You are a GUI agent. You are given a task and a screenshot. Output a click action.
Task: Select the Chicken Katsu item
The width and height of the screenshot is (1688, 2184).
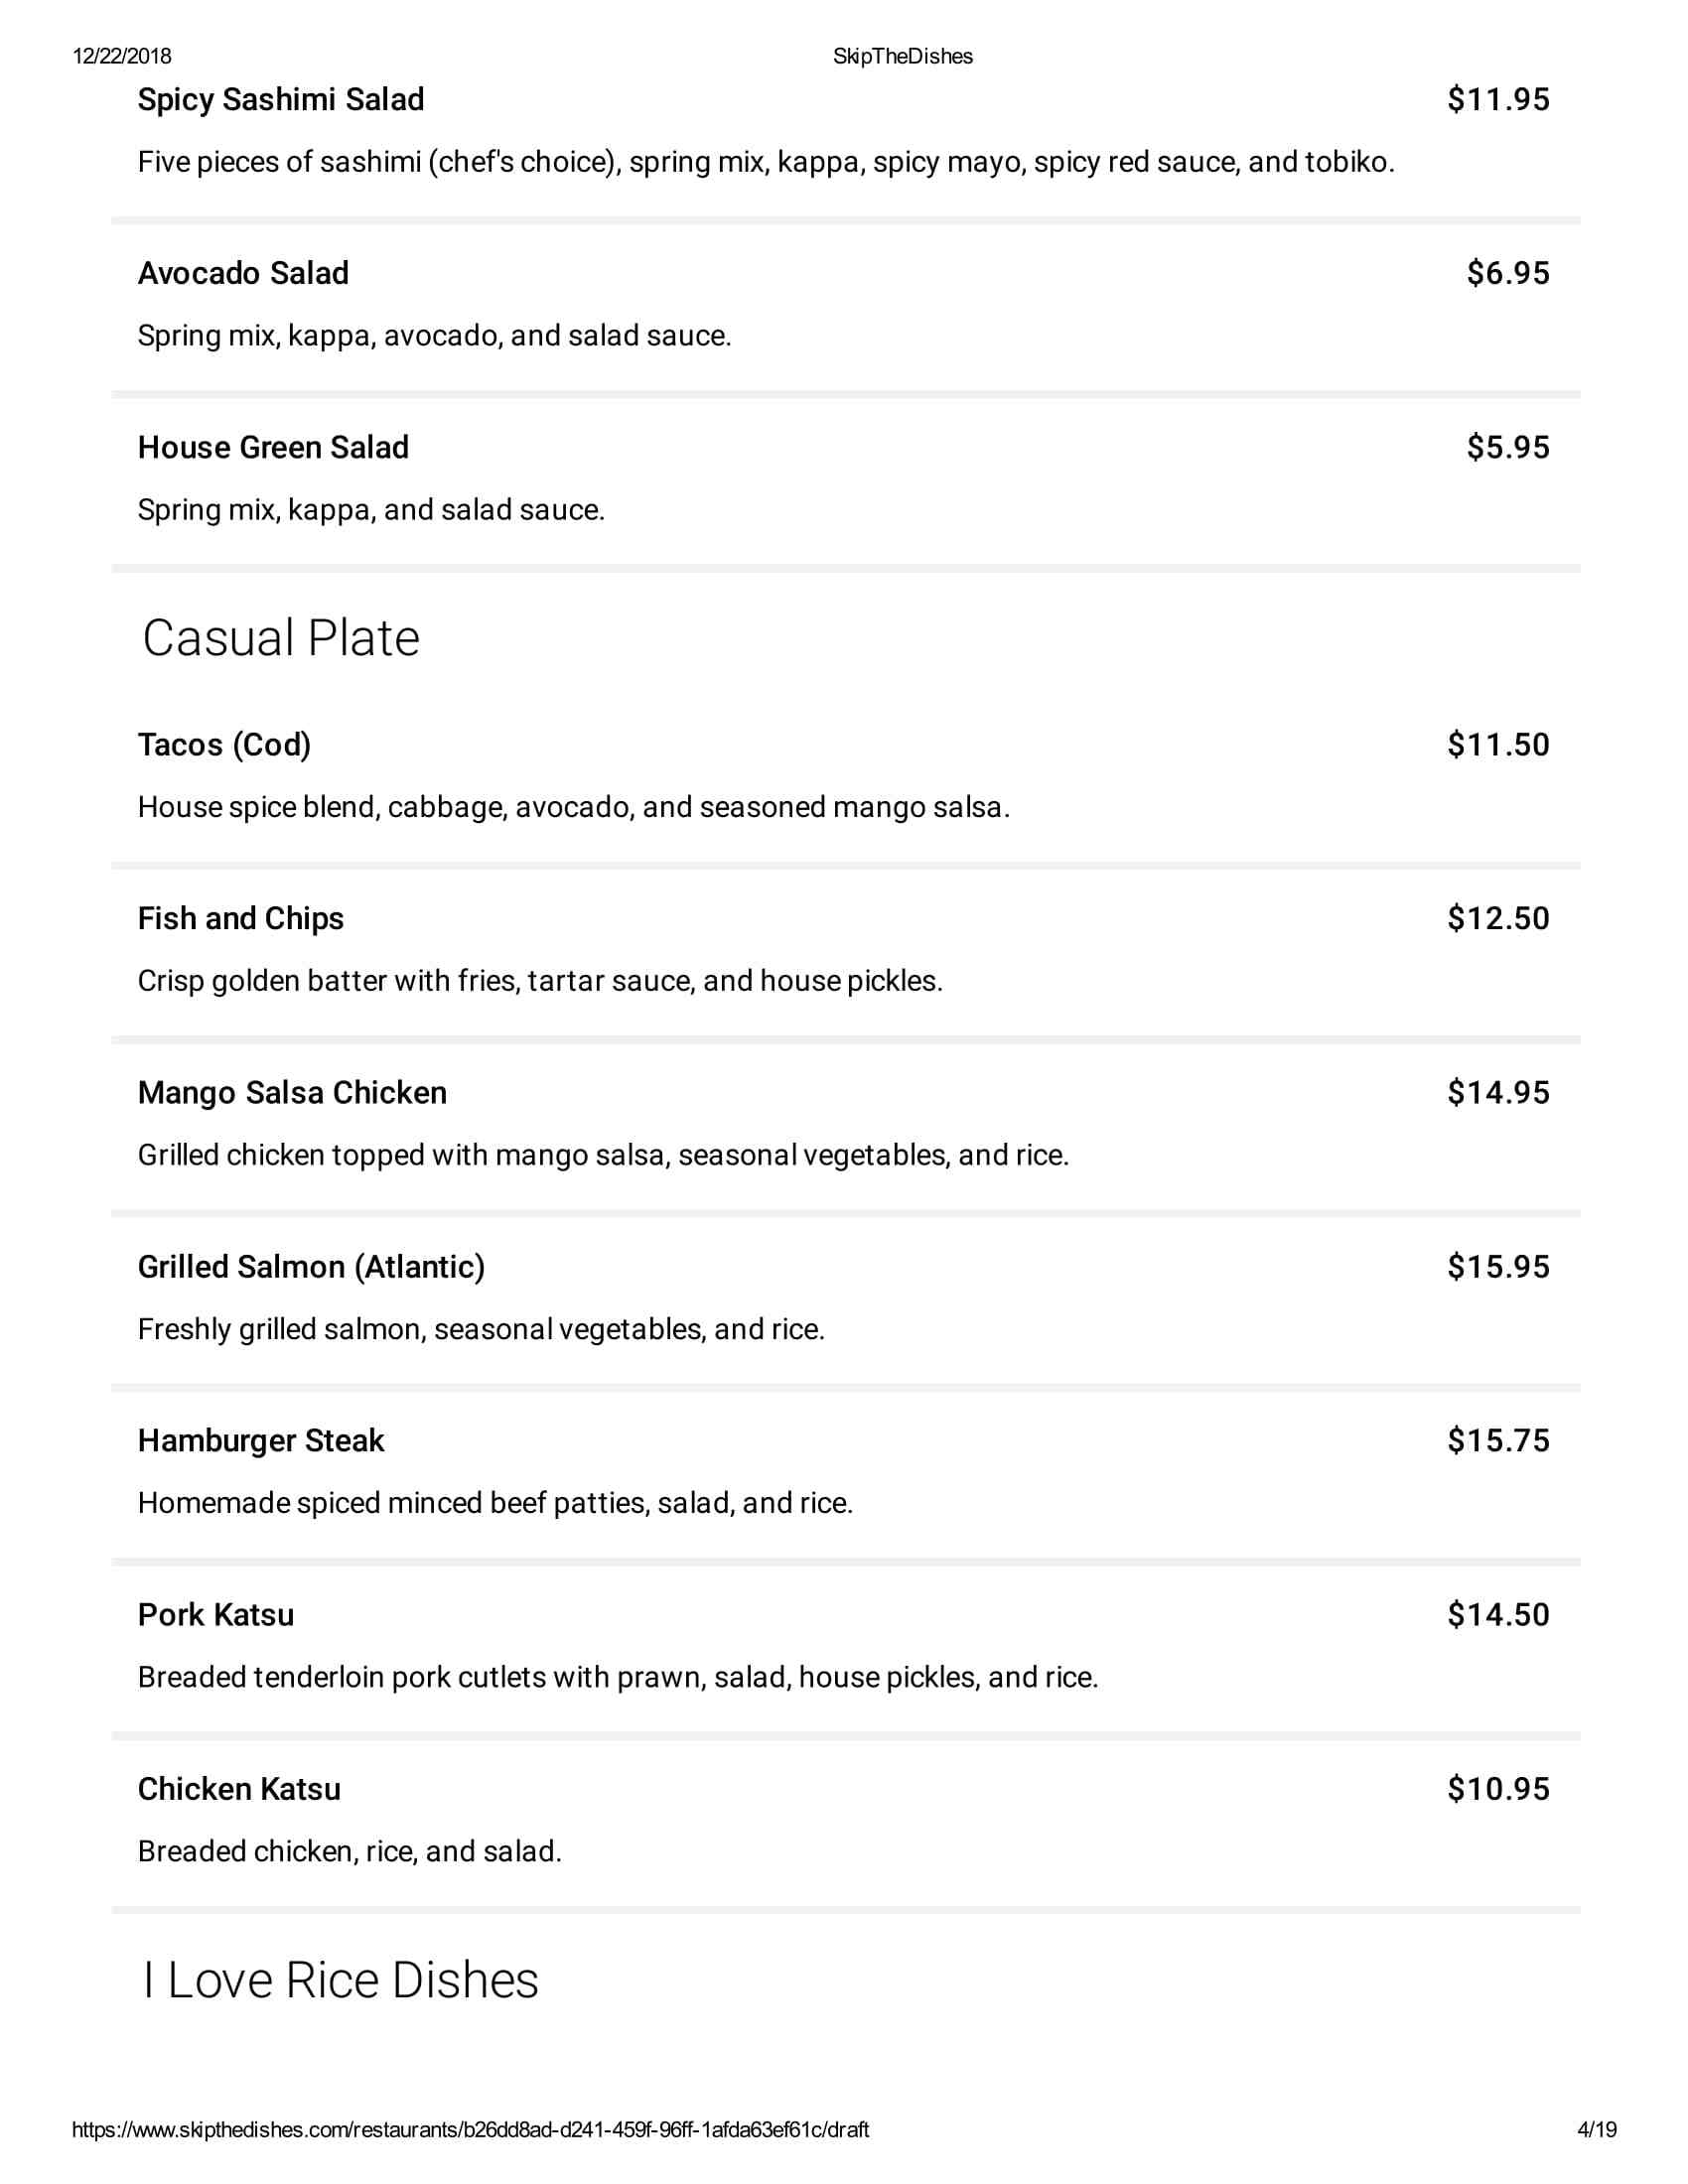pos(239,1789)
